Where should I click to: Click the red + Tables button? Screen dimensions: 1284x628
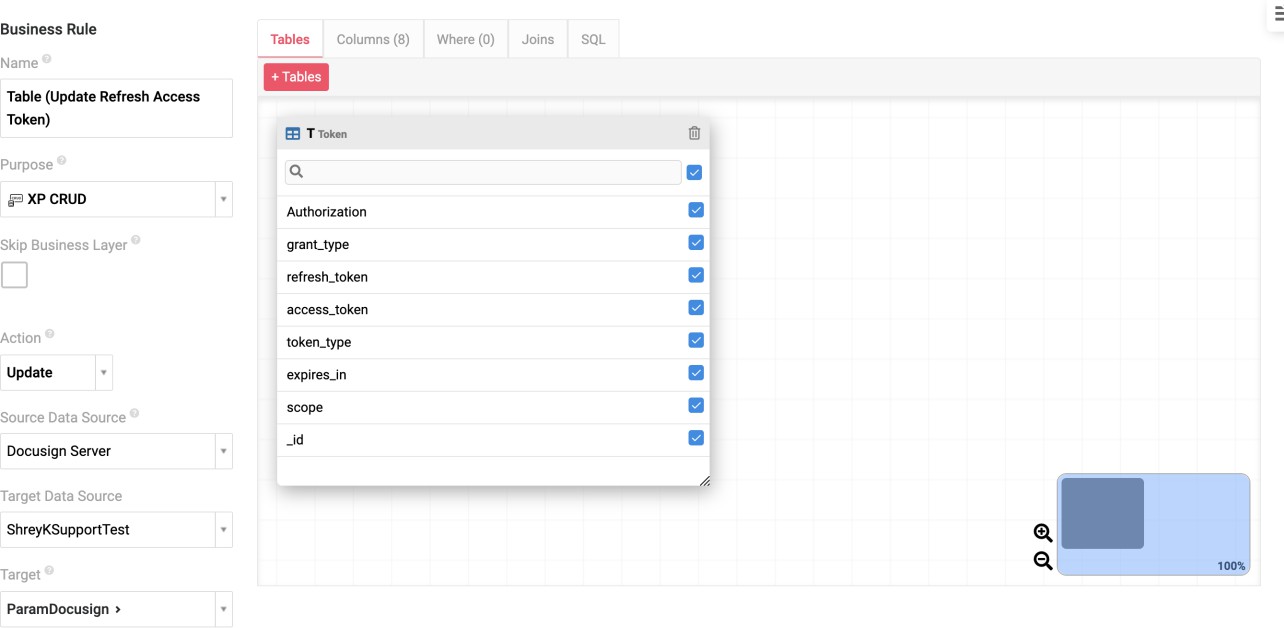pos(296,77)
